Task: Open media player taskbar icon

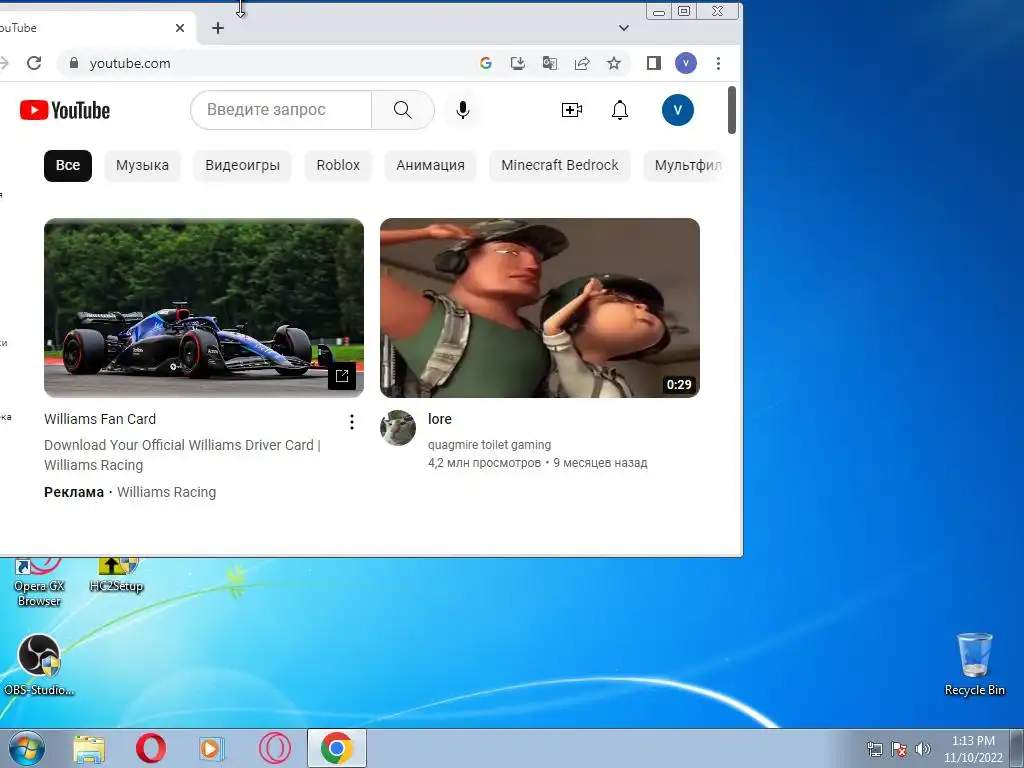Action: (x=211, y=748)
